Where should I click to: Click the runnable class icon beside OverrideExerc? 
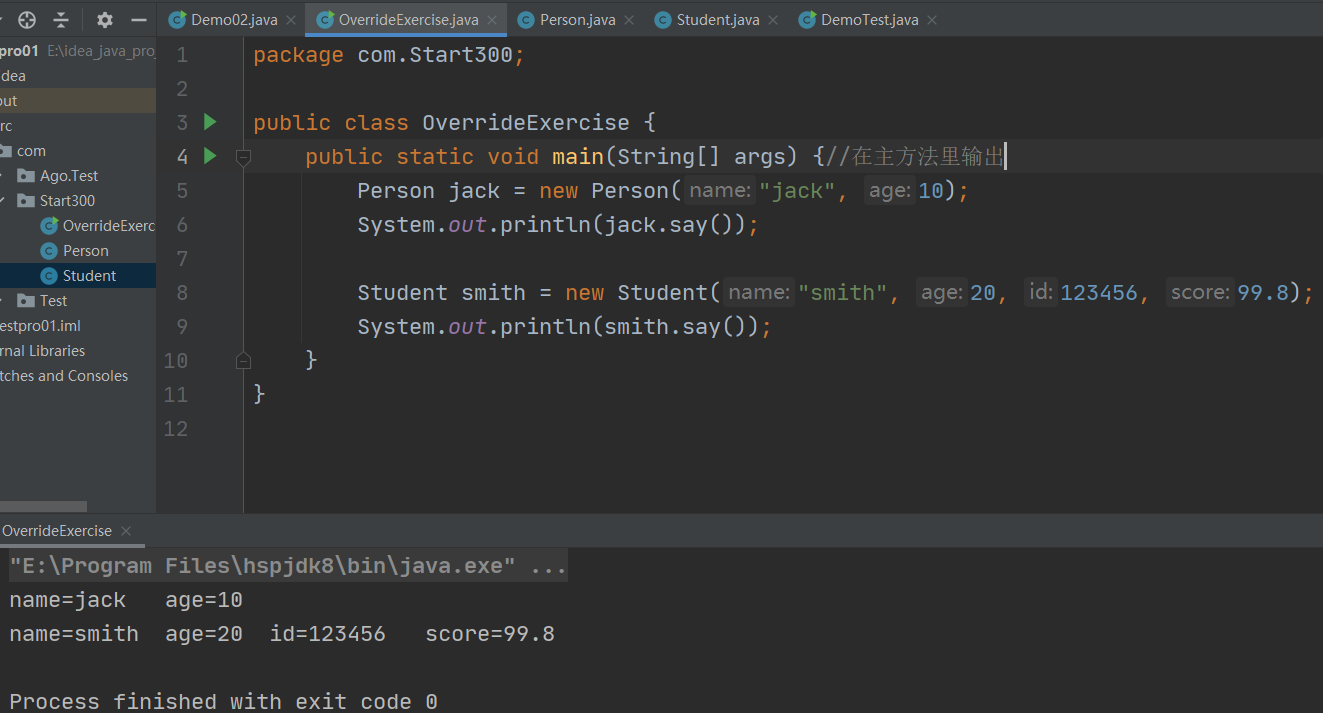(x=48, y=226)
